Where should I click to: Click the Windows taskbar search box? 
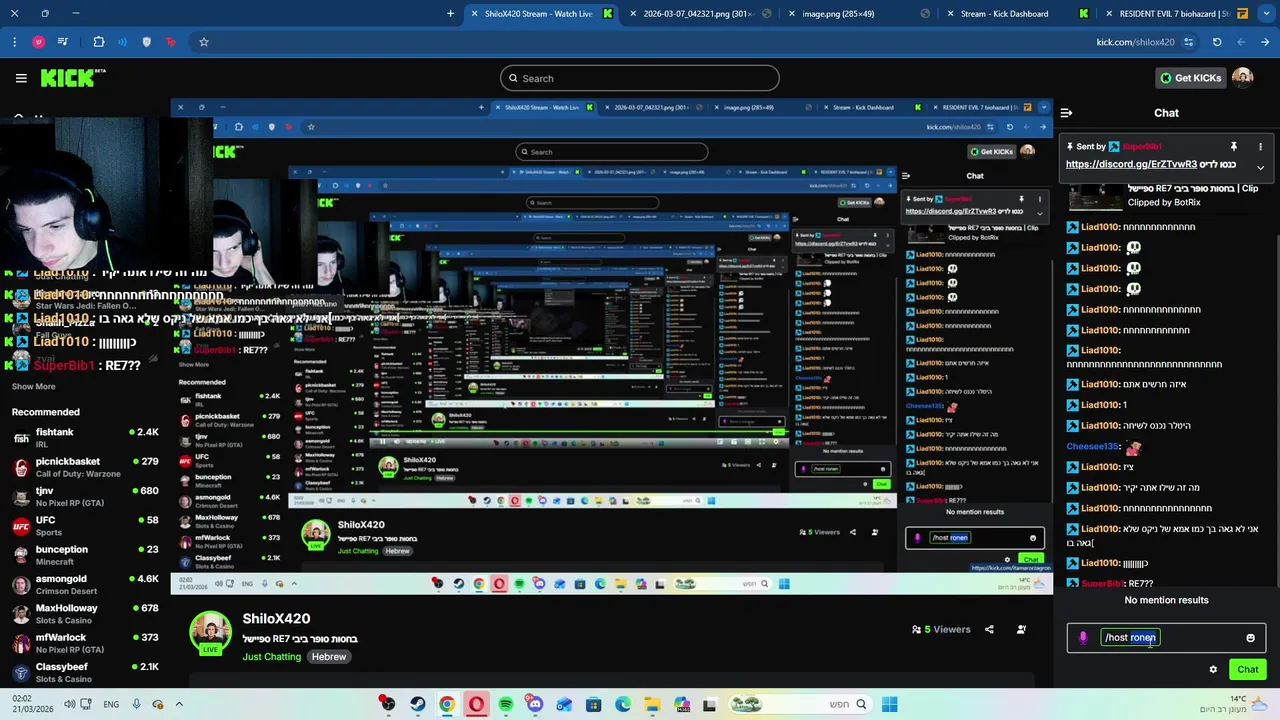click(x=801, y=704)
